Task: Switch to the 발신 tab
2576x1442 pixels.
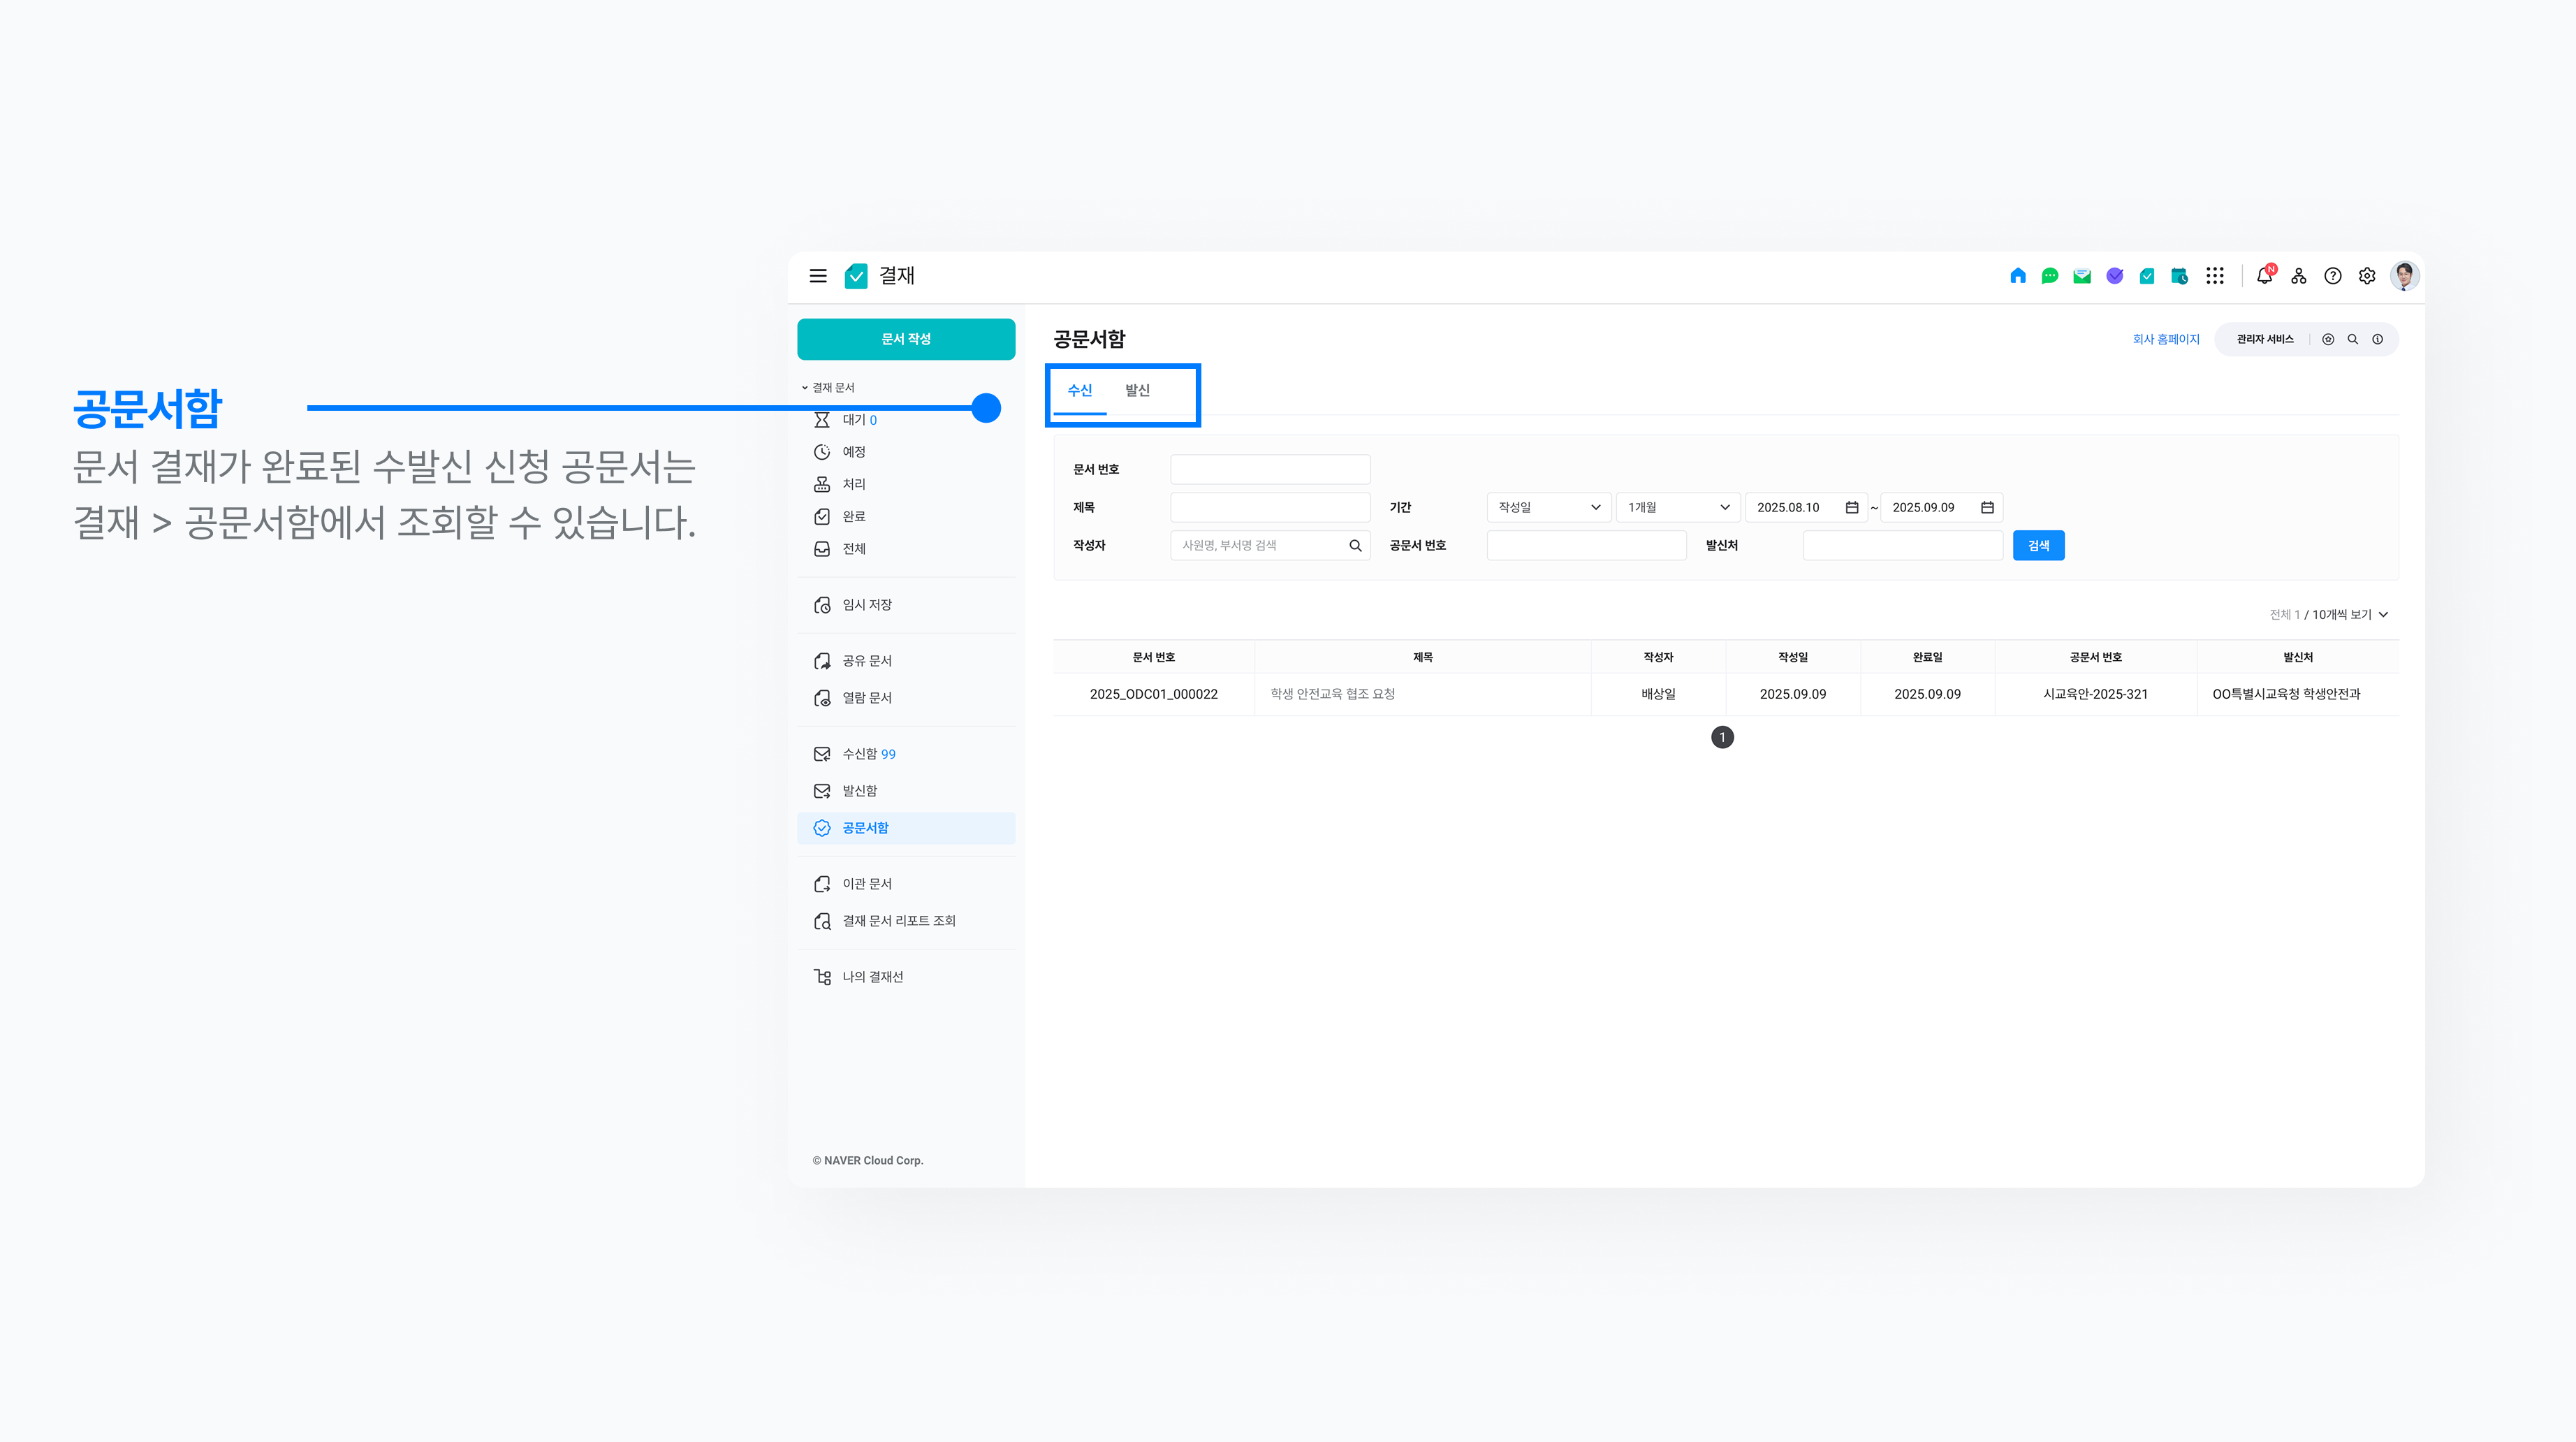Action: 1137,390
